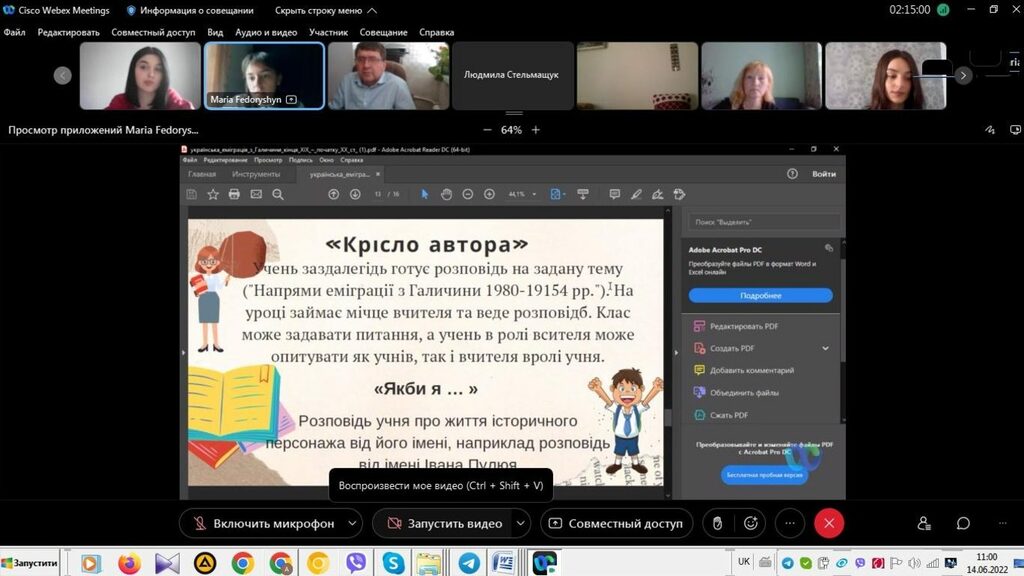The image size is (1024, 576).
Task: Select Людмила Стельмащук participant tile
Action: click(x=512, y=75)
